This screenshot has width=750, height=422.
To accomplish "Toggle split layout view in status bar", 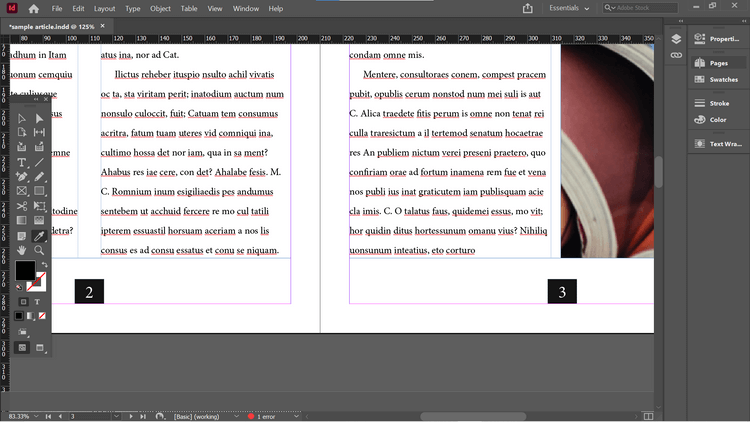I will (x=648, y=416).
